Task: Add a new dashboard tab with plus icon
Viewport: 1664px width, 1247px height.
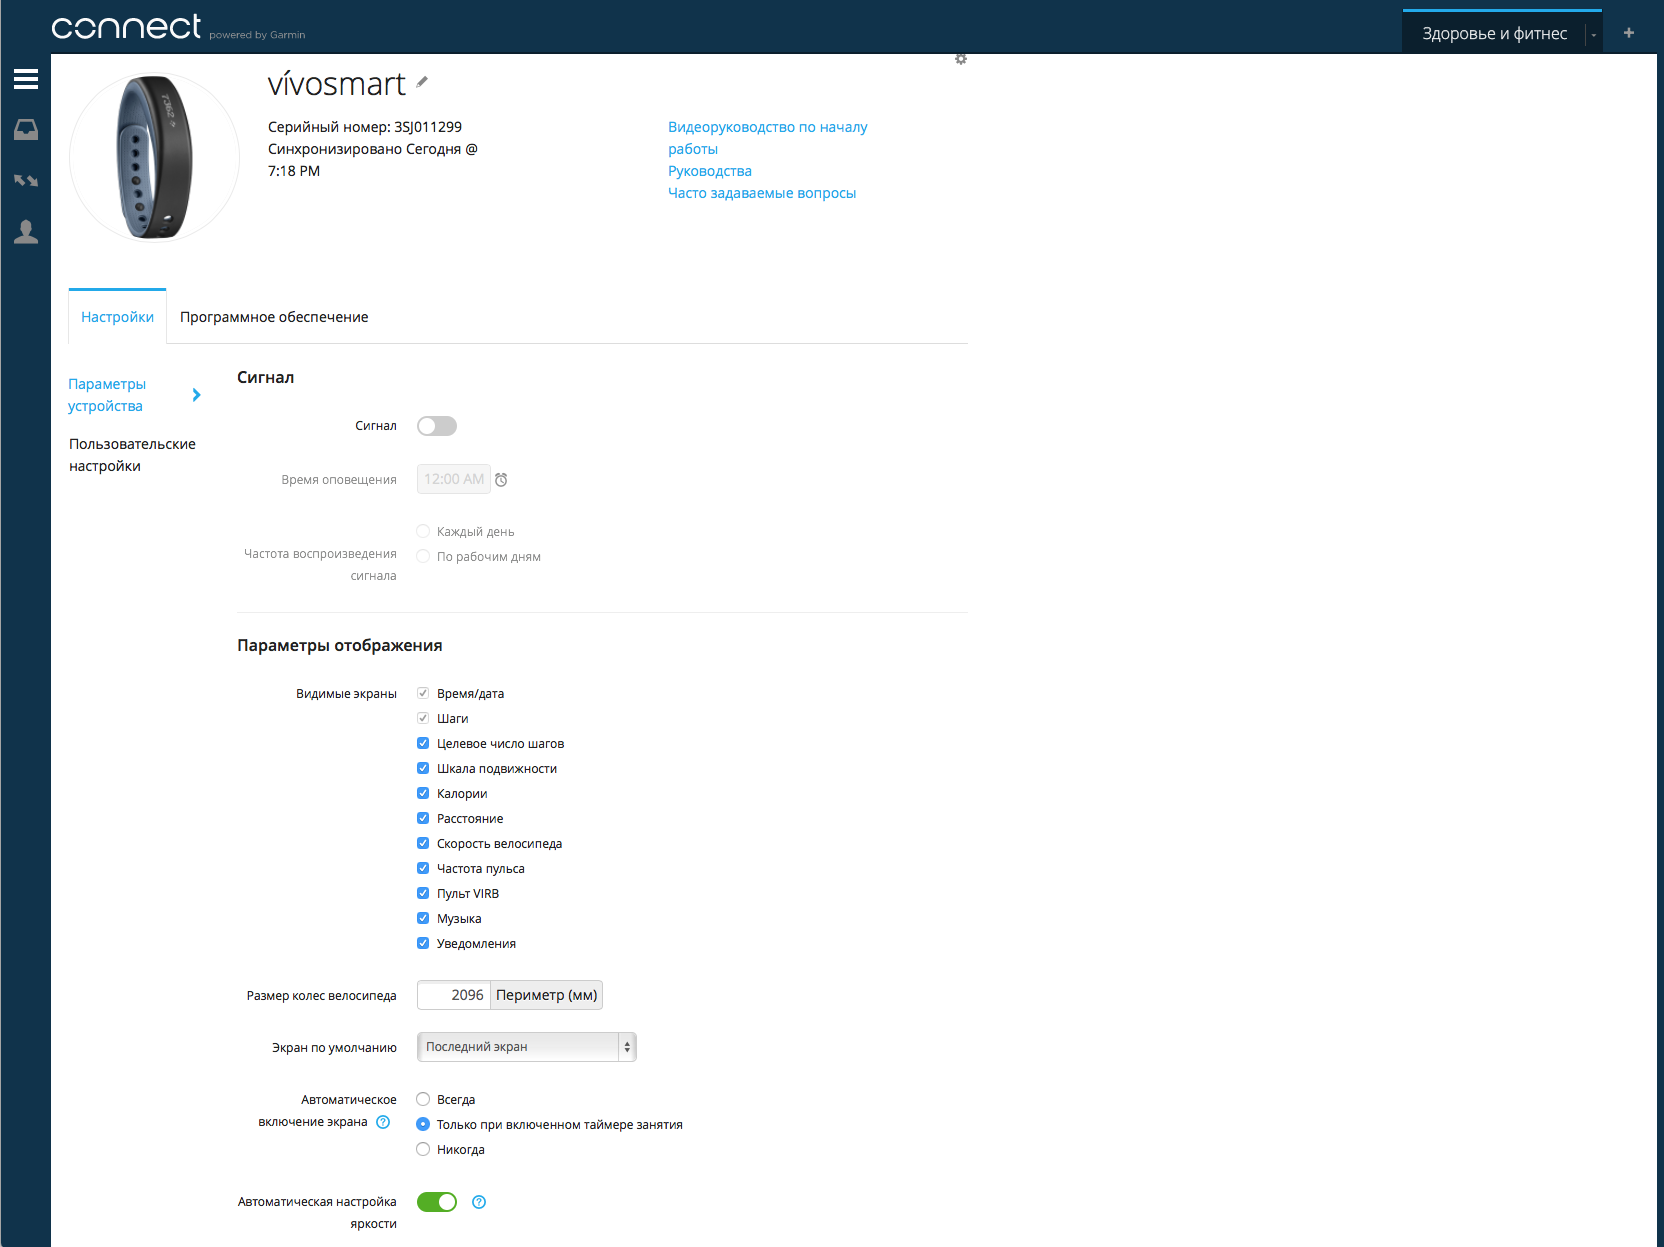Action: [x=1629, y=33]
